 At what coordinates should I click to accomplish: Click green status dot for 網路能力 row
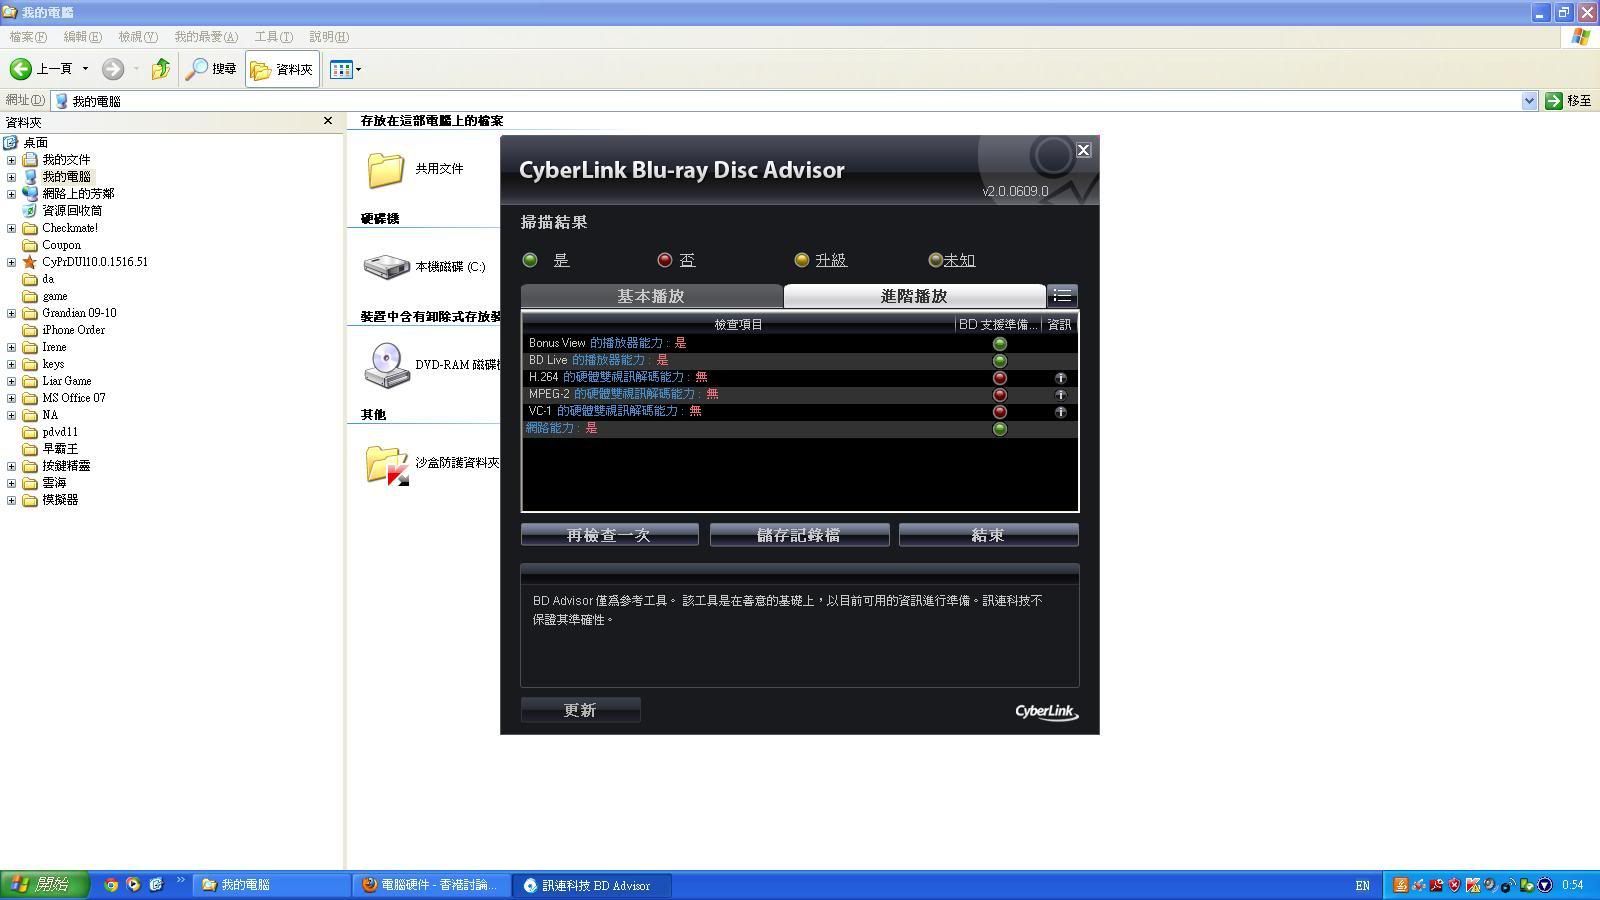999,429
